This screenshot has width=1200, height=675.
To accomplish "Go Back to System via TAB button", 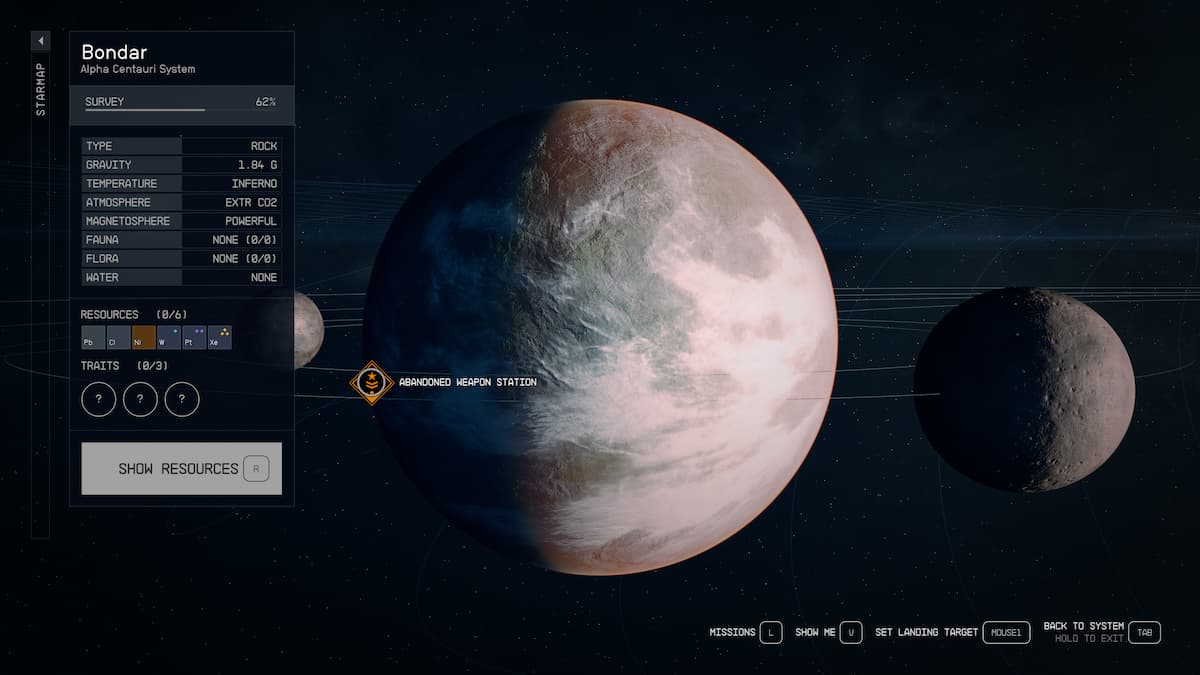I will [1146, 632].
